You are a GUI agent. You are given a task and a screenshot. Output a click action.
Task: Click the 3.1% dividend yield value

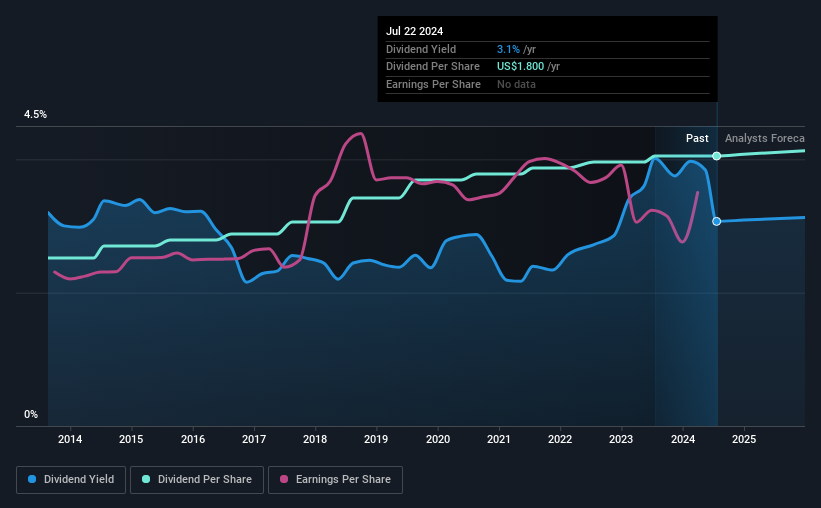(508, 49)
